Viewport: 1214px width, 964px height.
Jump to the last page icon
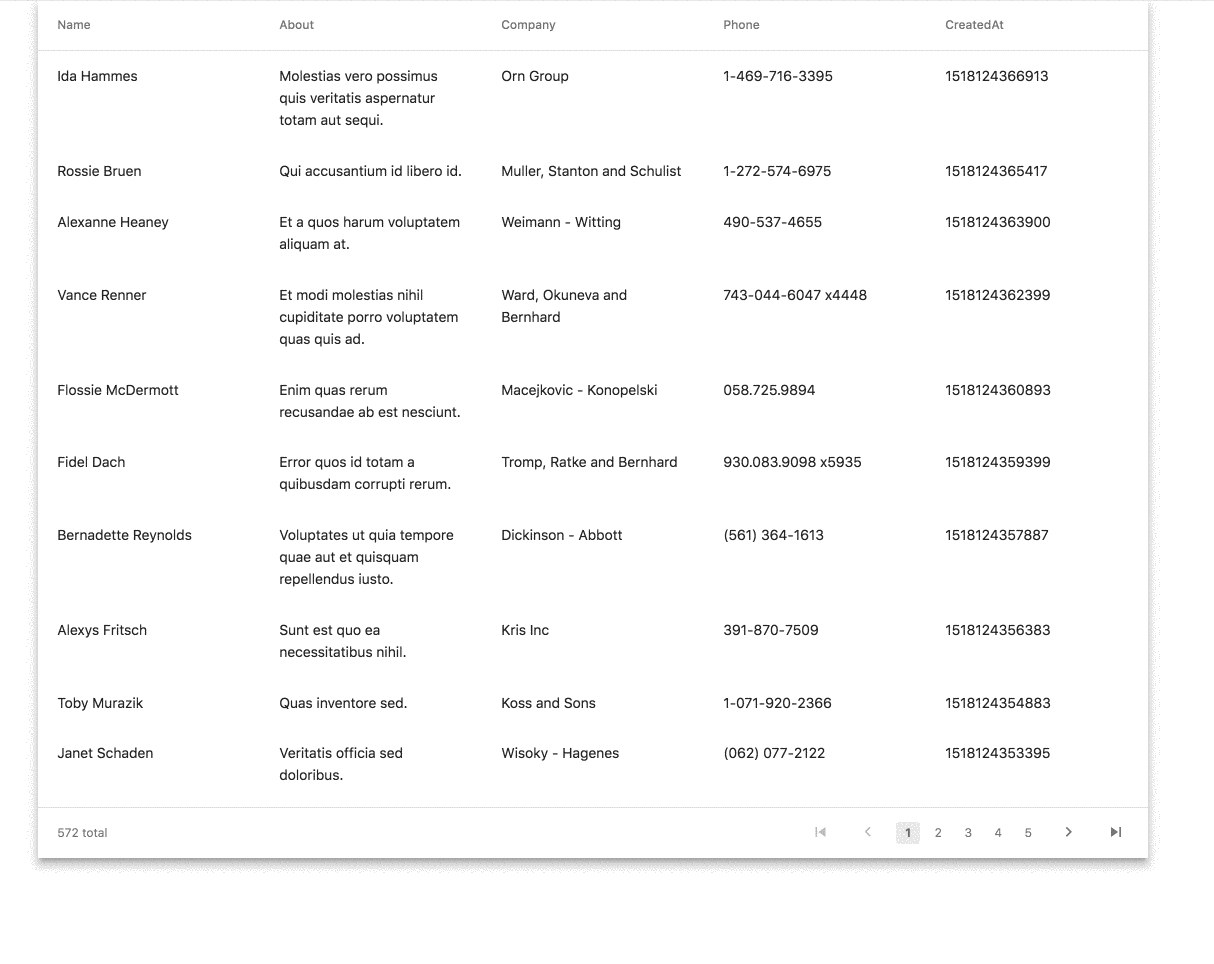[1116, 832]
